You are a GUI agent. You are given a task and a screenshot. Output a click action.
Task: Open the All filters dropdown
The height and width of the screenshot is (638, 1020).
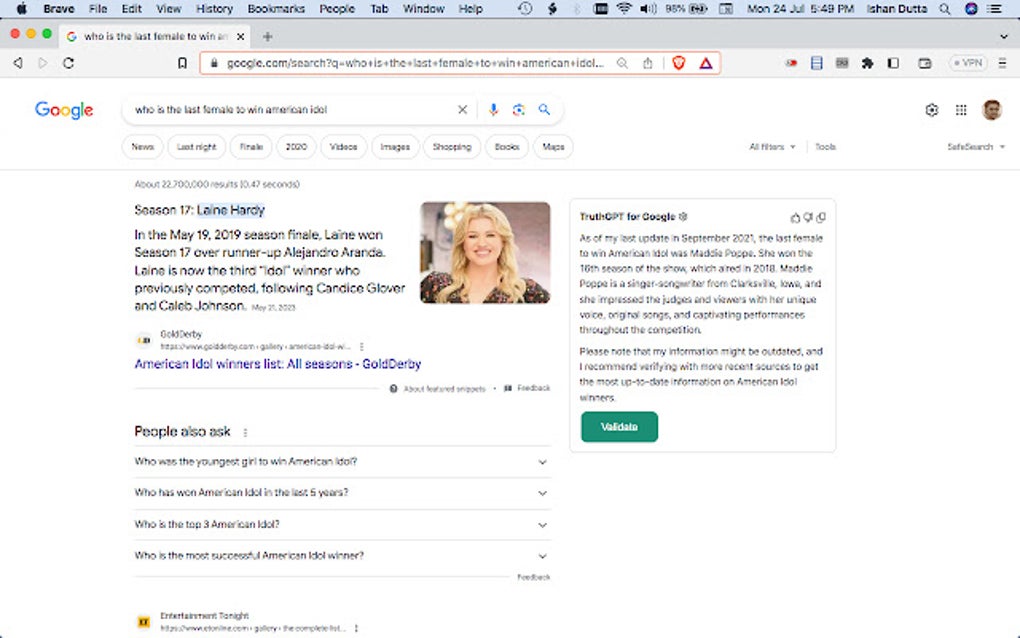770,146
